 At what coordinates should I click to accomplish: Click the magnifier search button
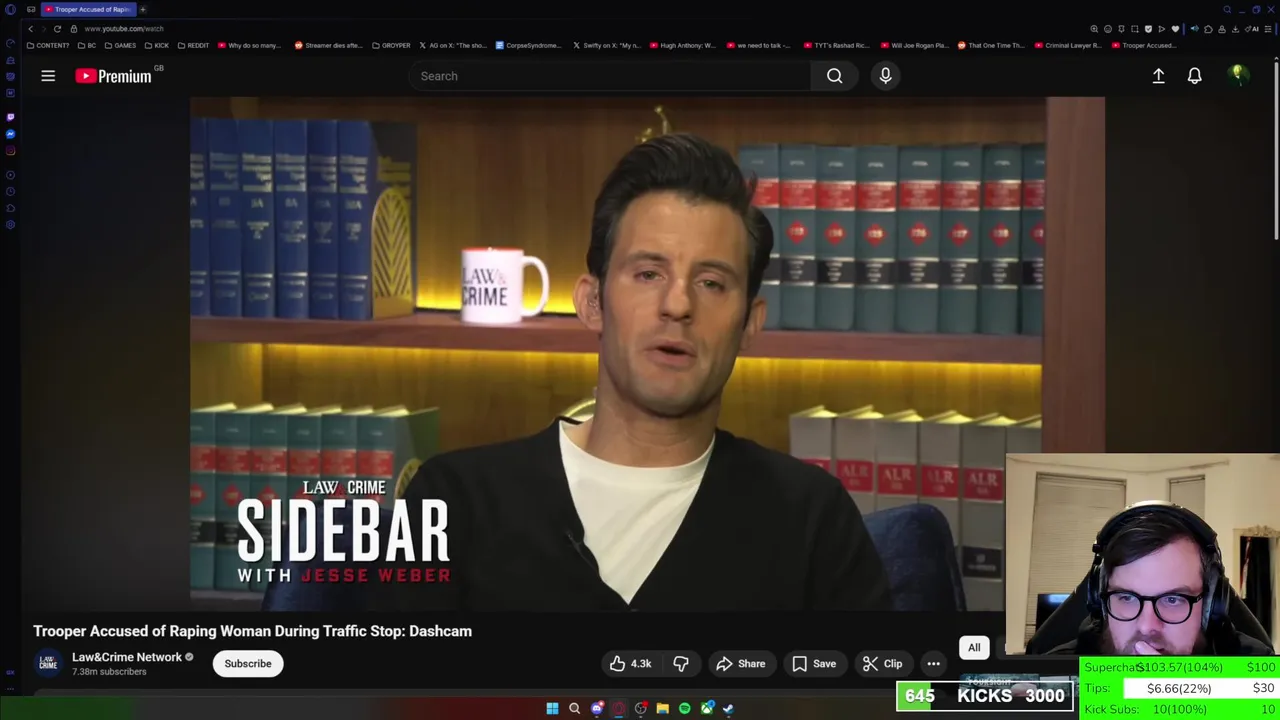[834, 76]
